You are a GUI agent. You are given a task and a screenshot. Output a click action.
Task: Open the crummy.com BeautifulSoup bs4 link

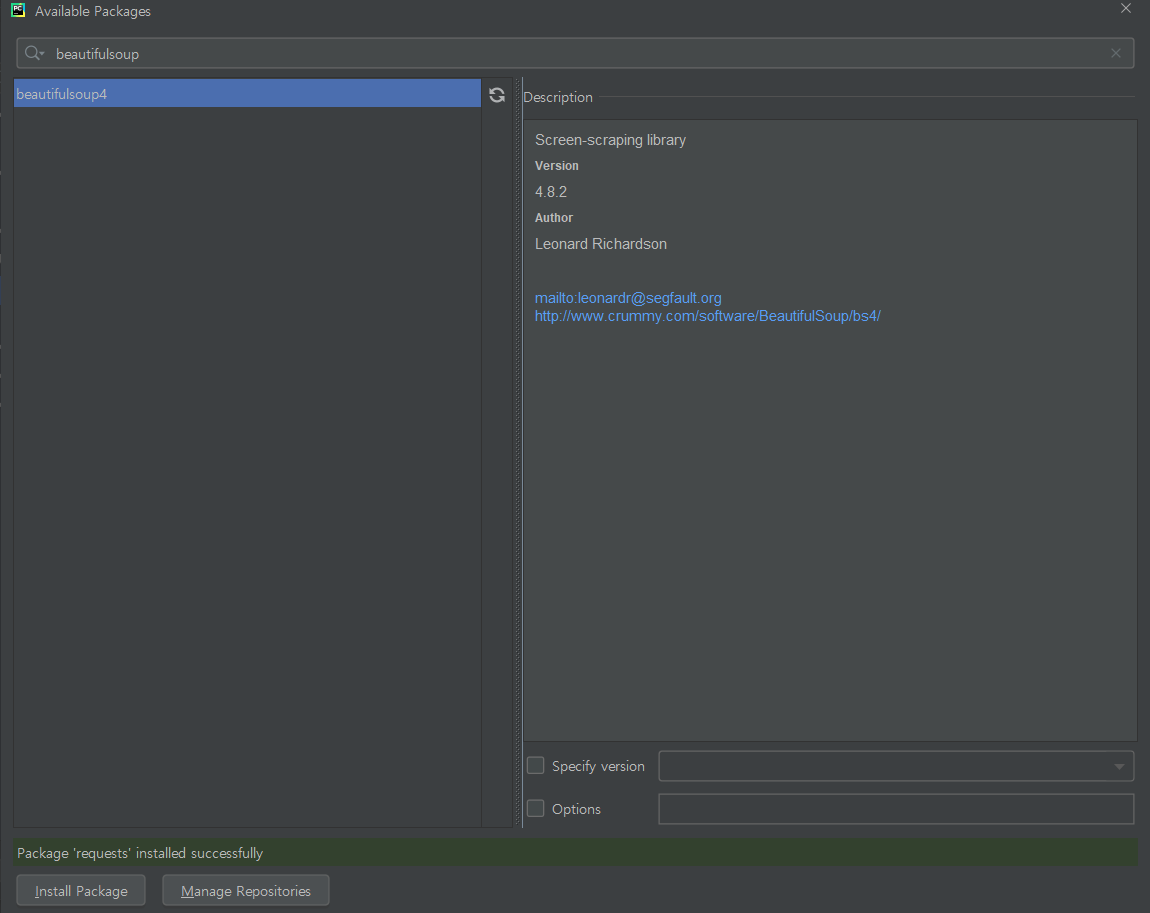point(707,316)
